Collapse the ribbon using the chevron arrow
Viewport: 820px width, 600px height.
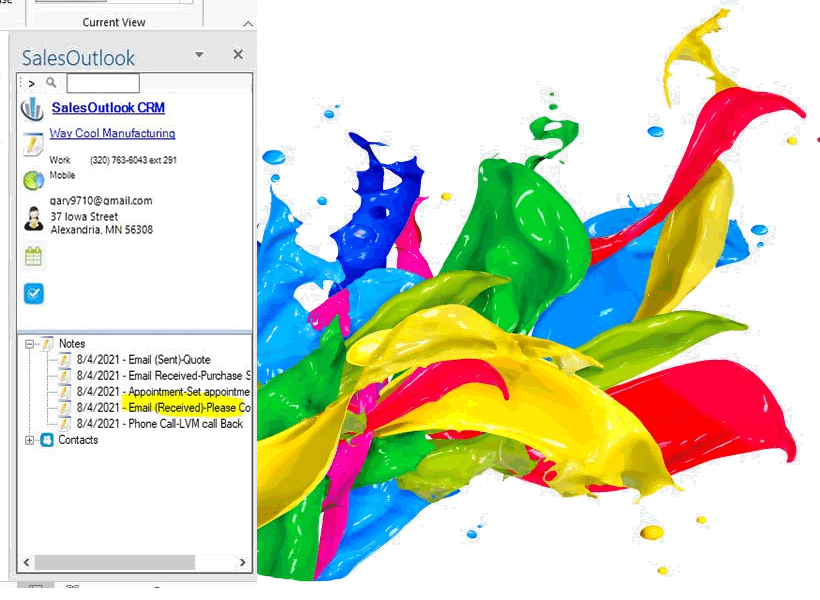tap(248, 23)
